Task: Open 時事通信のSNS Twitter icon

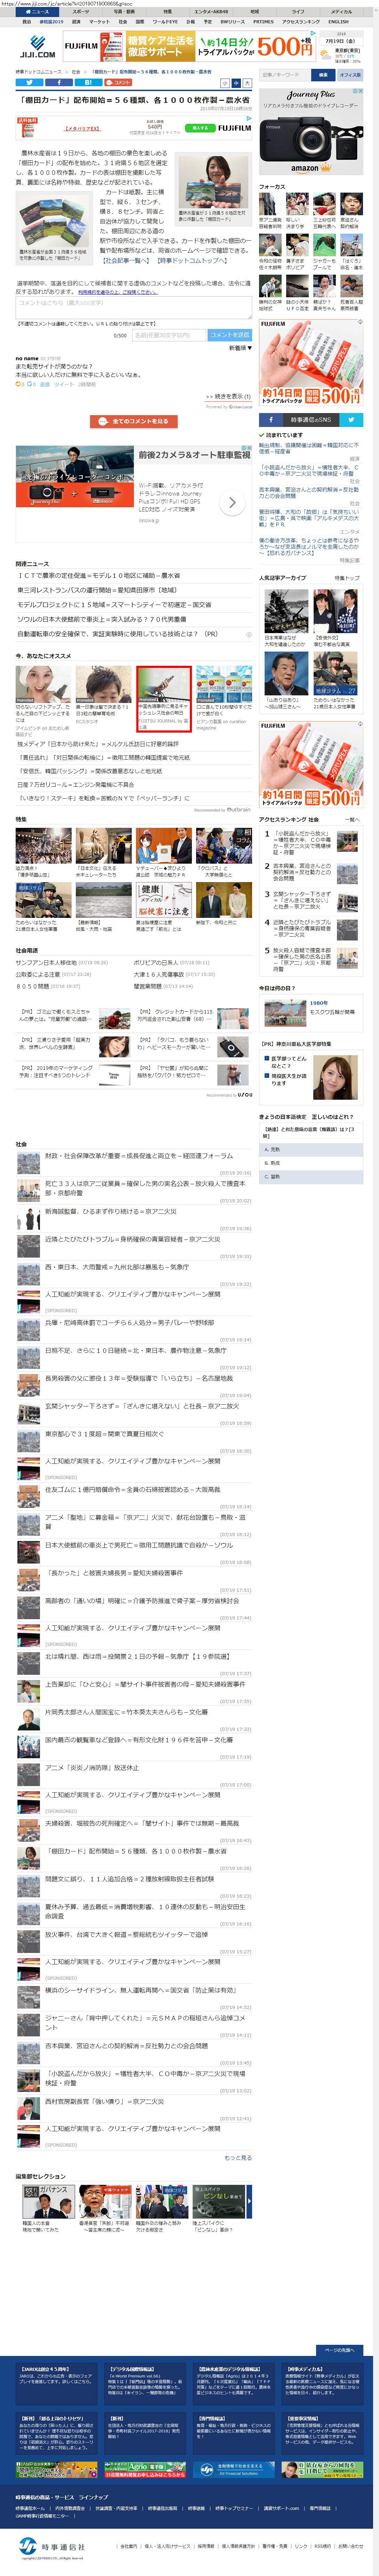Action: tap(351, 420)
